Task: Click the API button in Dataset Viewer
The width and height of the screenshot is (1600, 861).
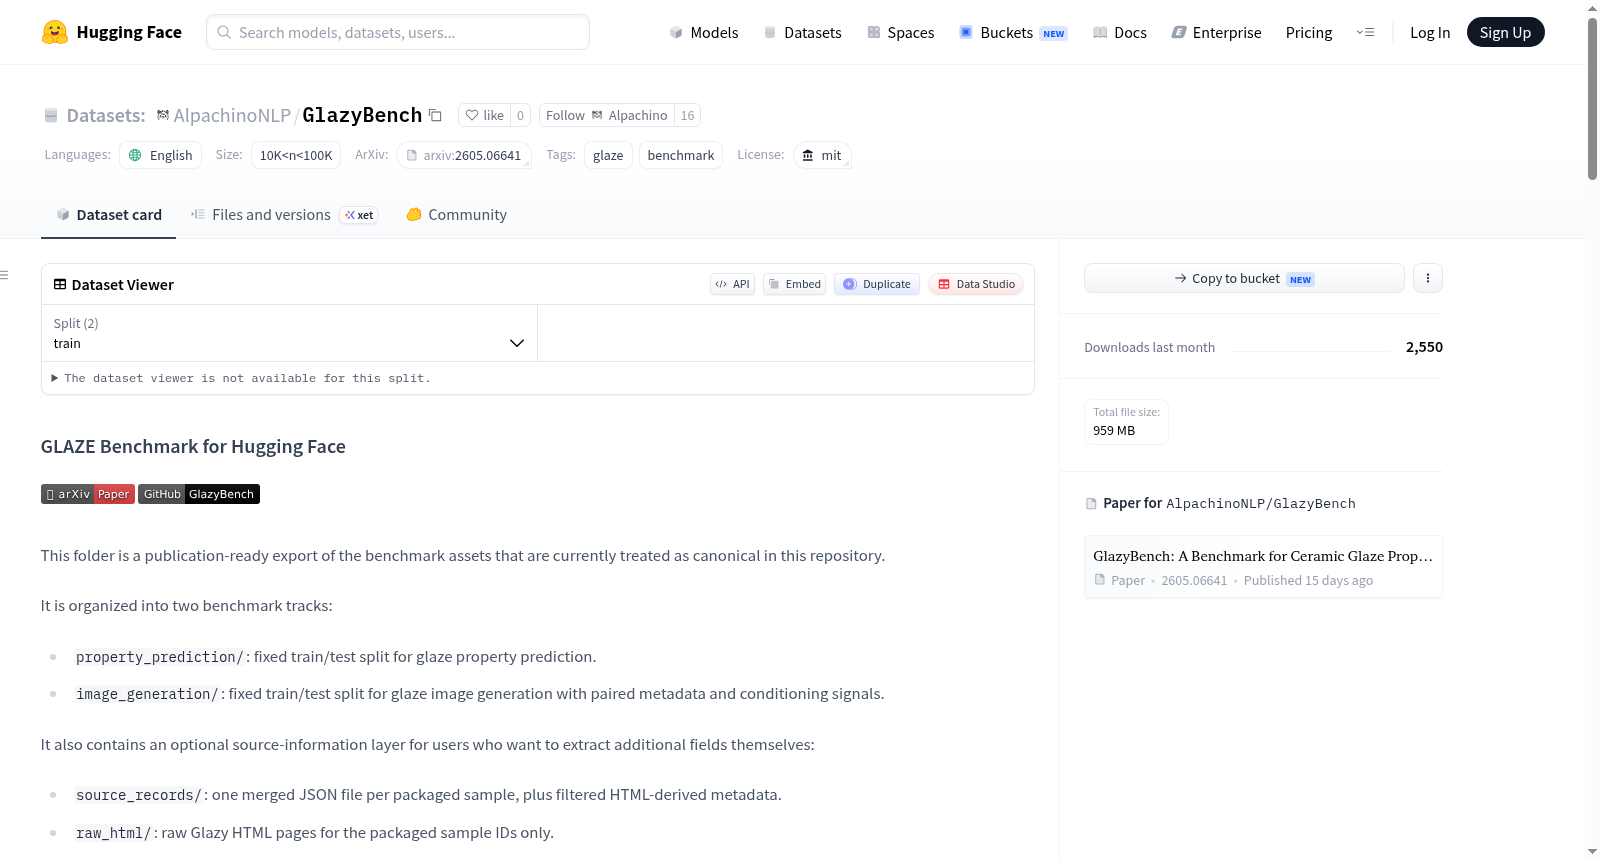Action: pyautogui.click(x=732, y=284)
